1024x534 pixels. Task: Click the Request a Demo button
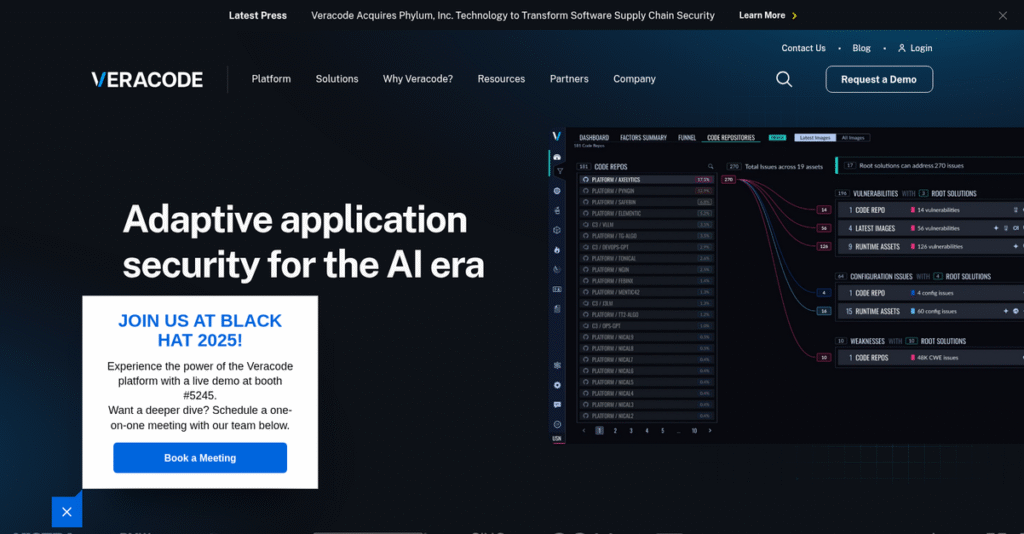pyautogui.click(x=879, y=79)
